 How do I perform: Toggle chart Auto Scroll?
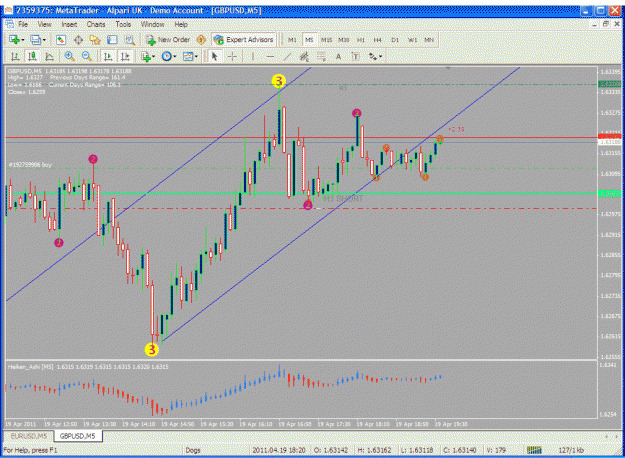108,57
